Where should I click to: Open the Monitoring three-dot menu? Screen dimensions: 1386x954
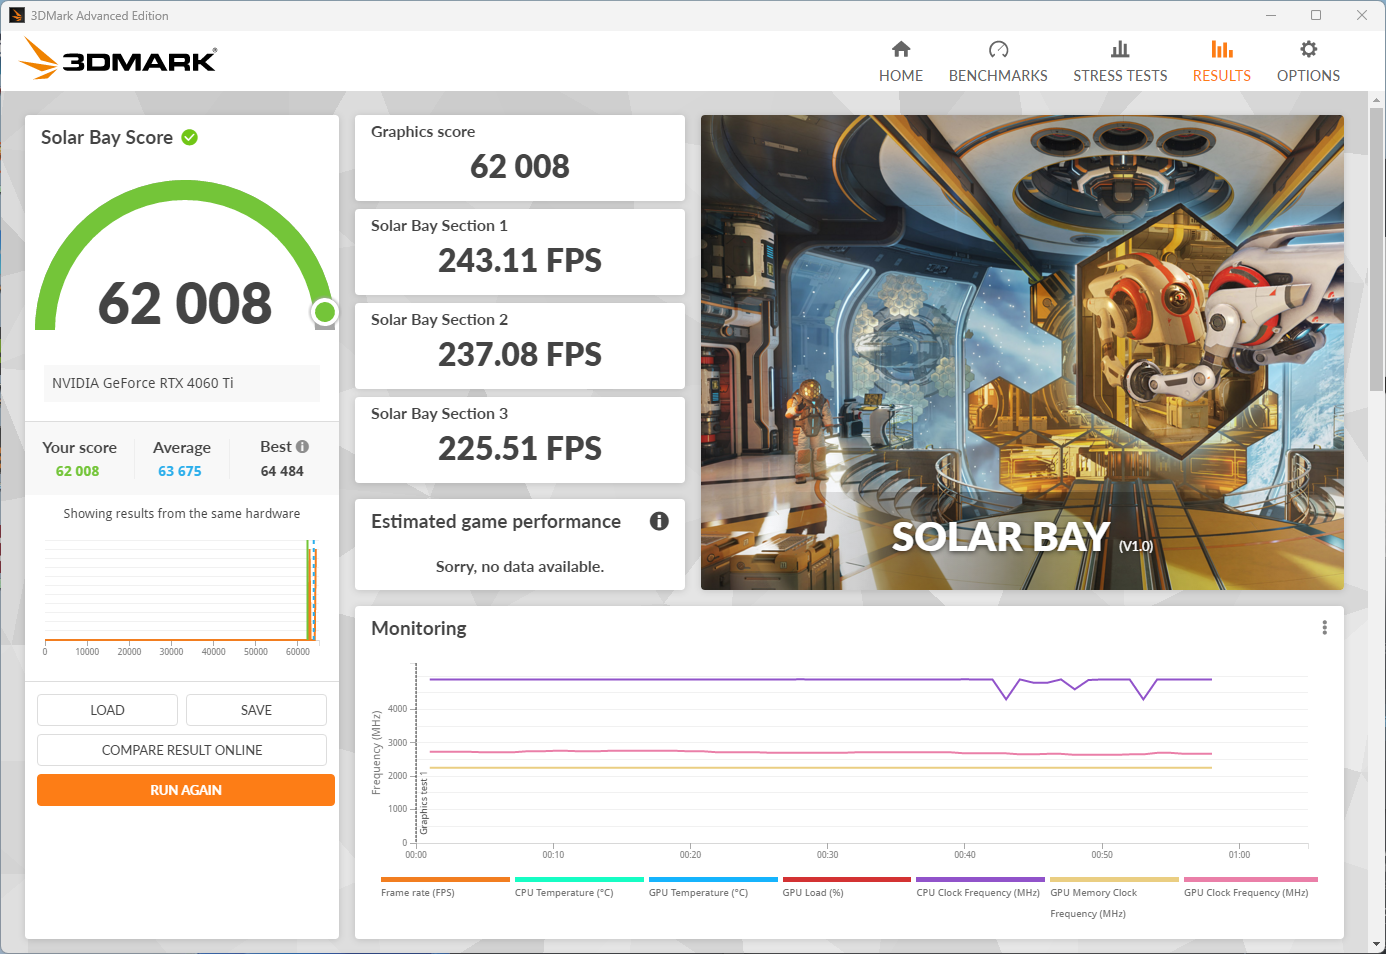1324,628
